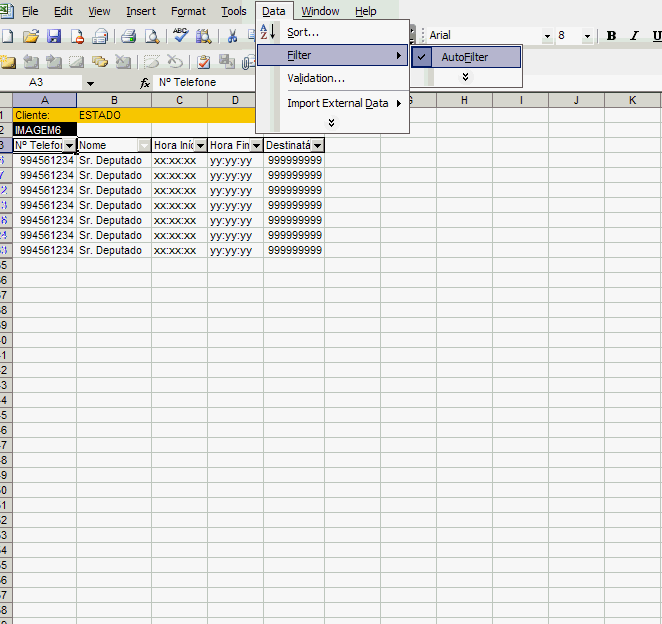The image size is (662, 624).
Task: Select the yellow ESTADO cell
Action: 114,115
